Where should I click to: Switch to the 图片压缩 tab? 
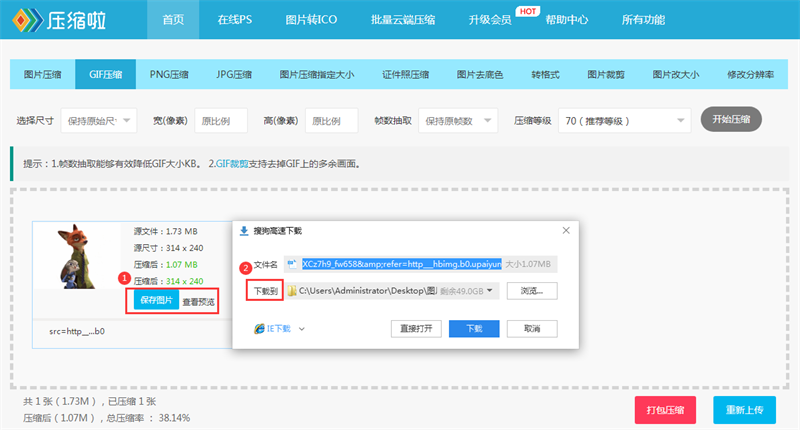[x=42, y=74]
